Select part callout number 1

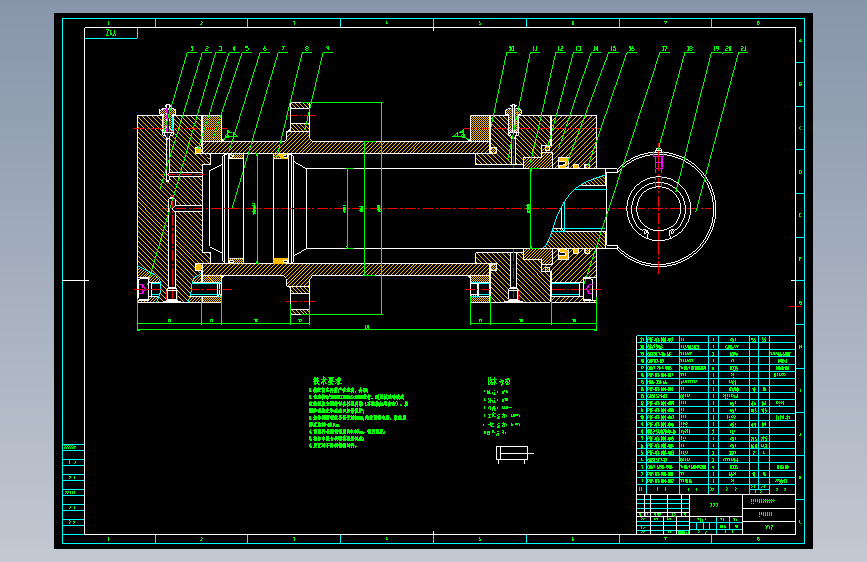tap(192, 49)
